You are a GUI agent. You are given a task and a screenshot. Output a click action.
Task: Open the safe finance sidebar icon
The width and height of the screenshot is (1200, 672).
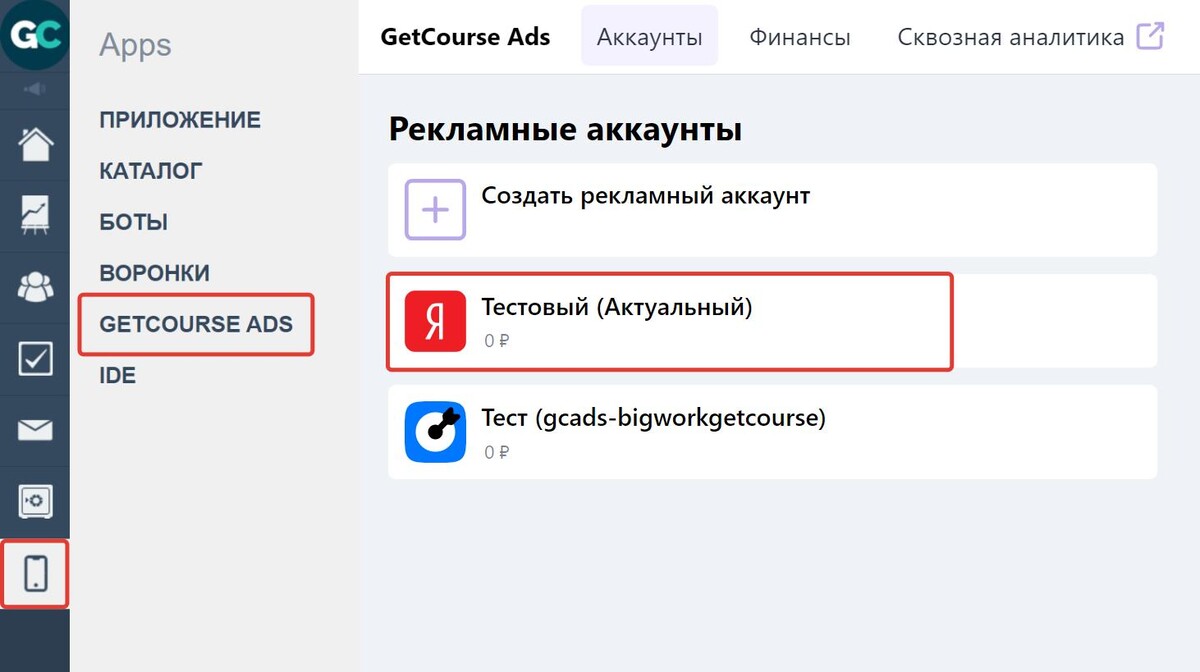point(35,501)
